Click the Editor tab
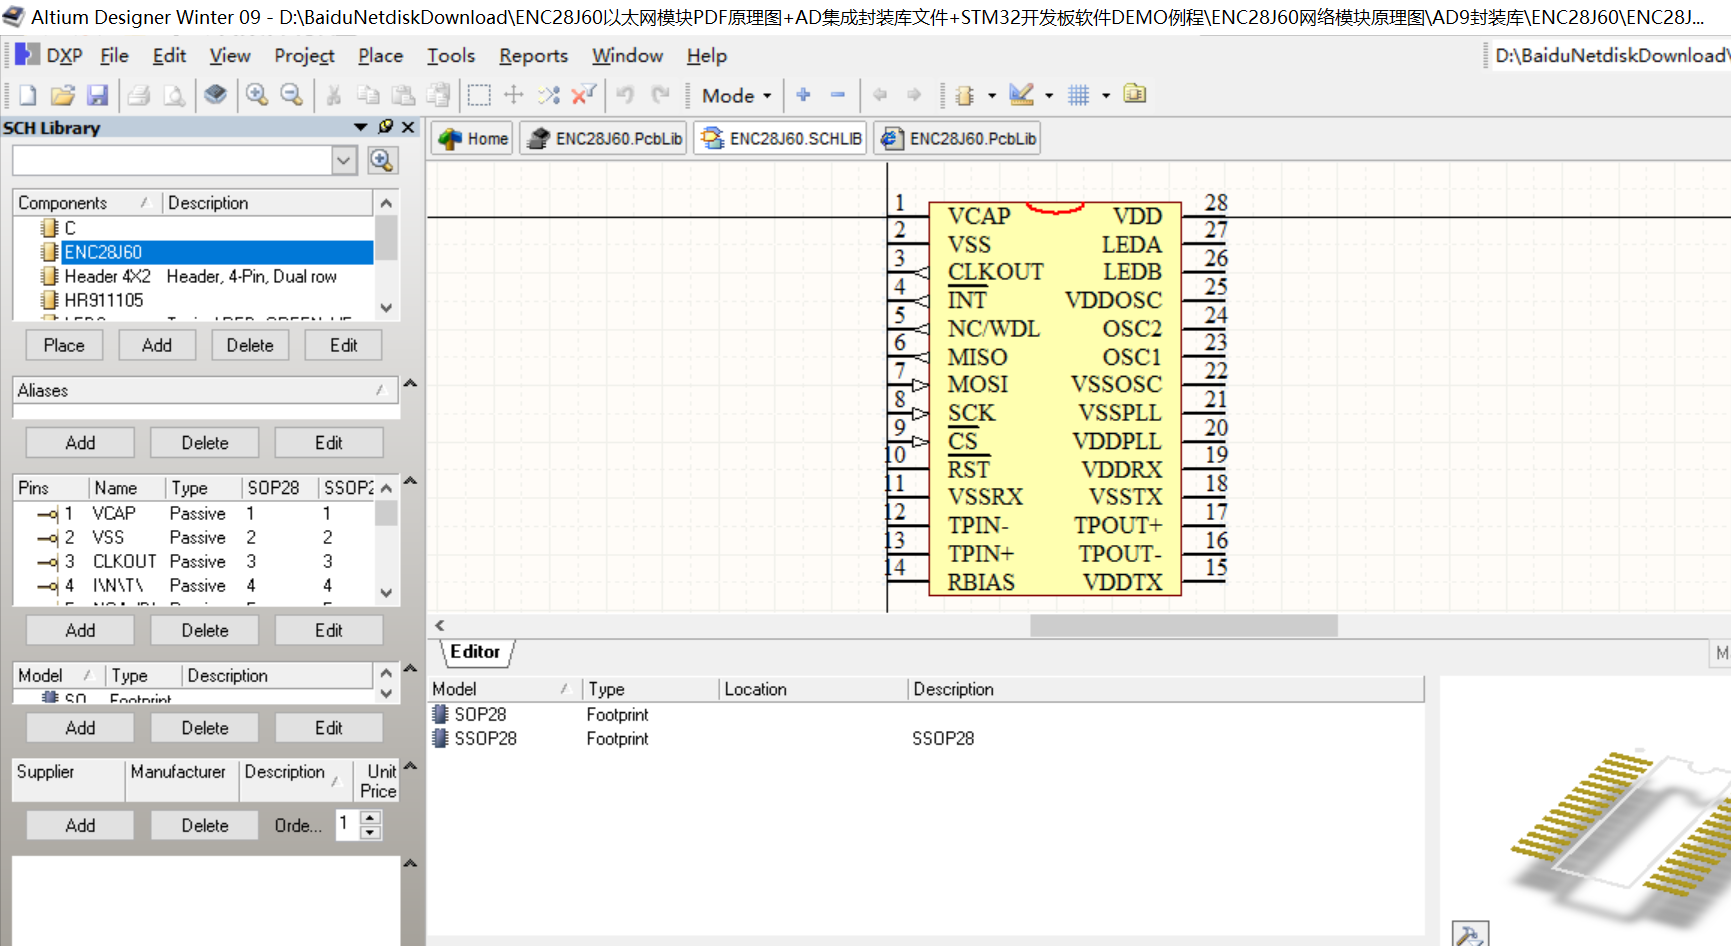 (475, 652)
